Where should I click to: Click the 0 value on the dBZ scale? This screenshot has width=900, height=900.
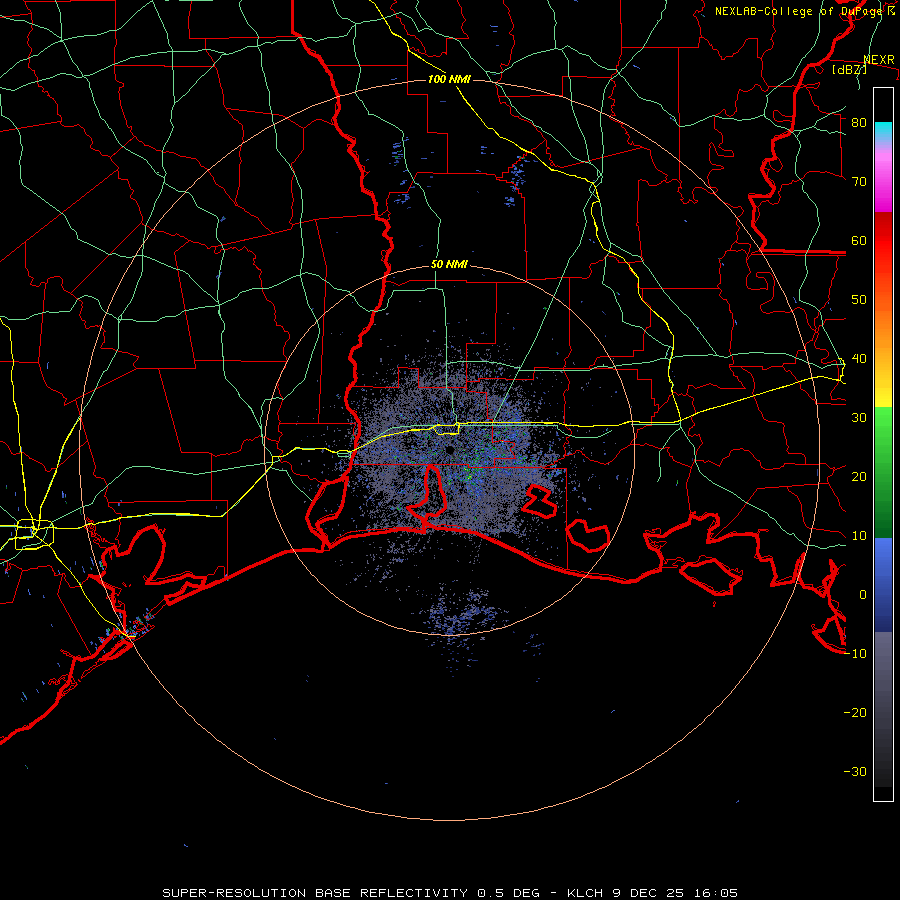click(x=863, y=595)
